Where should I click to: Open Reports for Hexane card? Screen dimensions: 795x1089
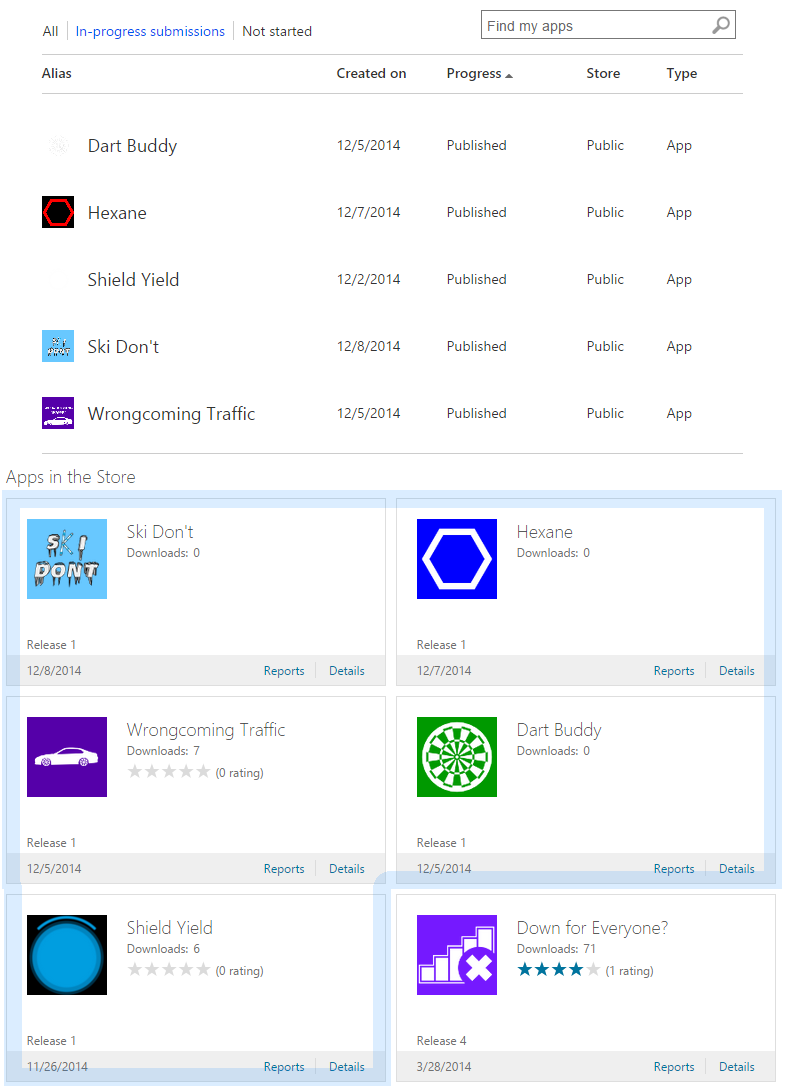tap(674, 671)
